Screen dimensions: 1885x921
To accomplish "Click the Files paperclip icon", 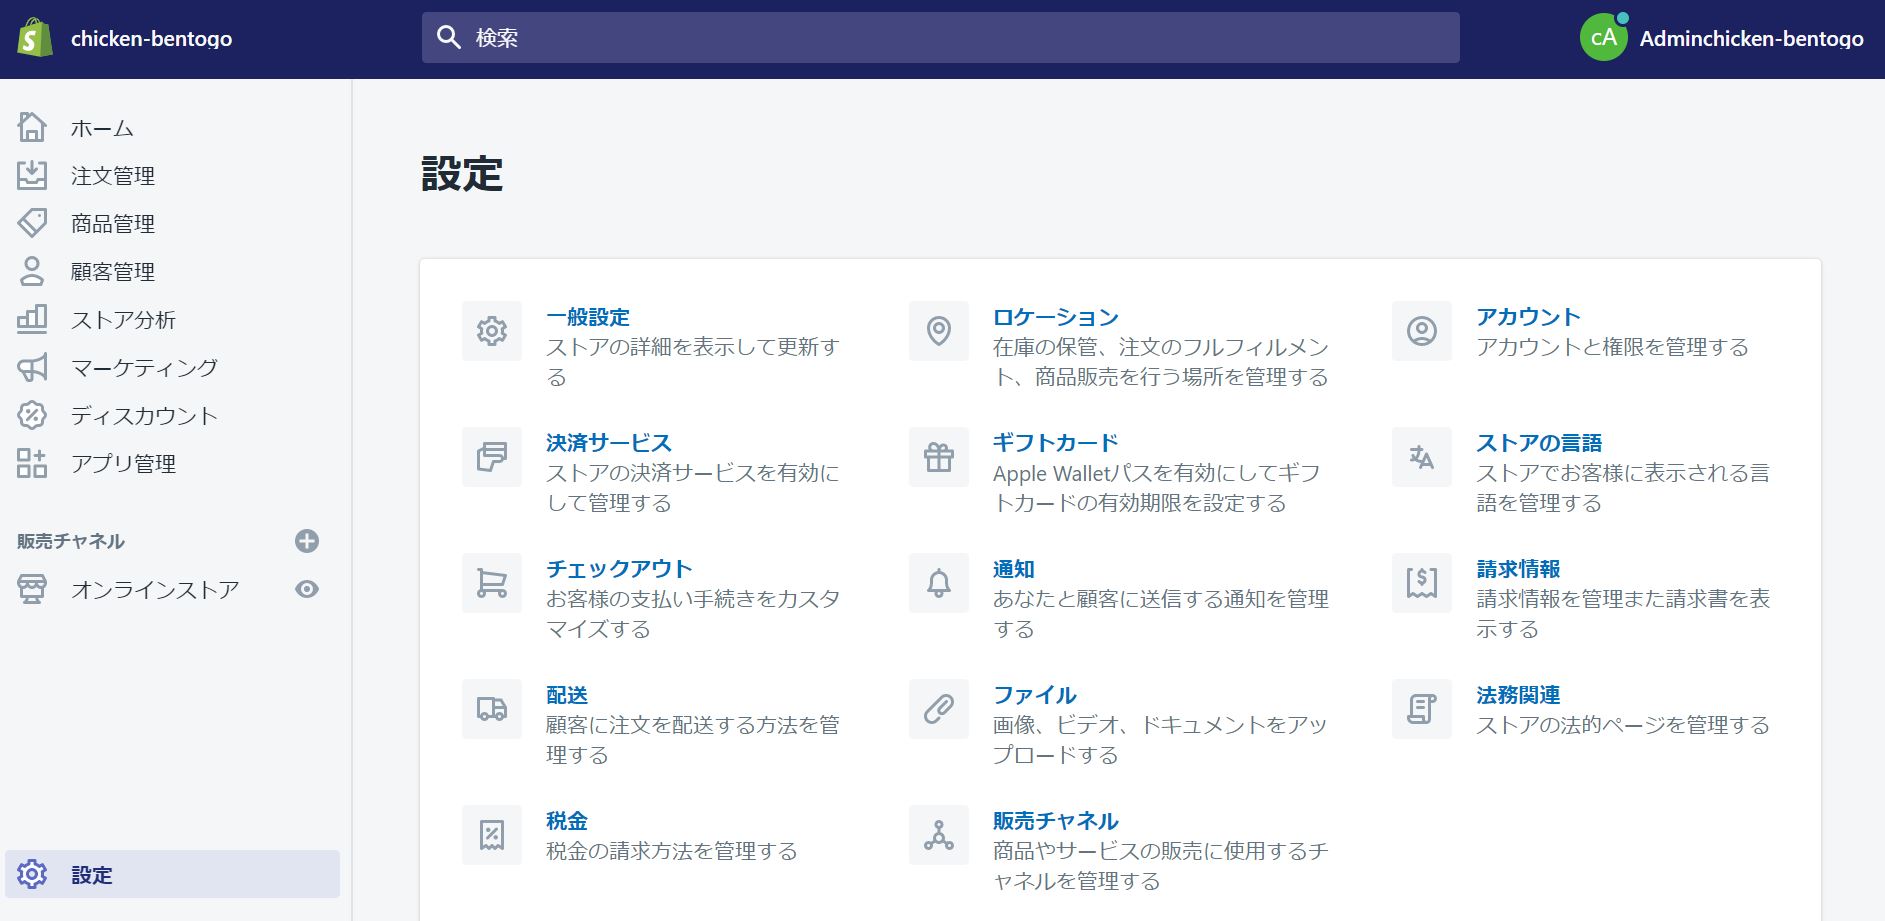I will point(938,709).
